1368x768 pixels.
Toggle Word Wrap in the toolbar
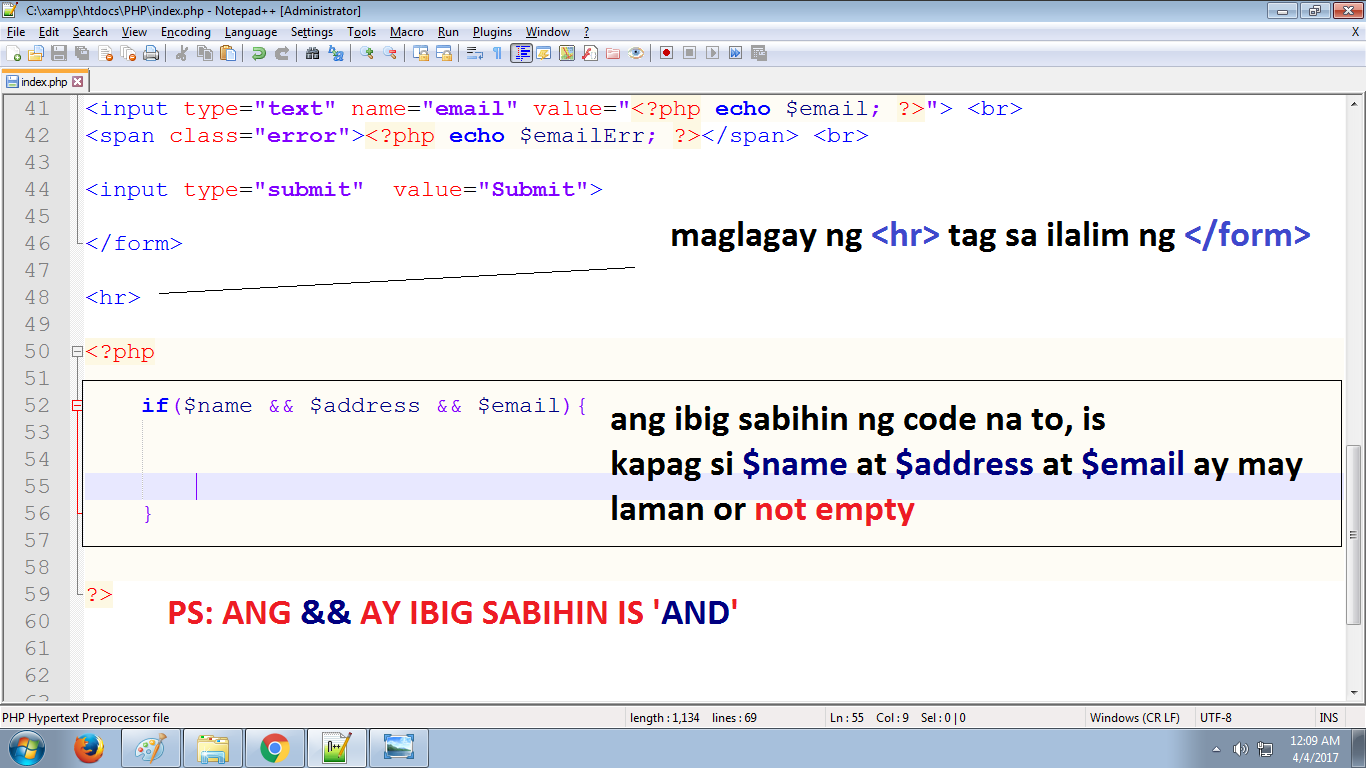coord(473,57)
